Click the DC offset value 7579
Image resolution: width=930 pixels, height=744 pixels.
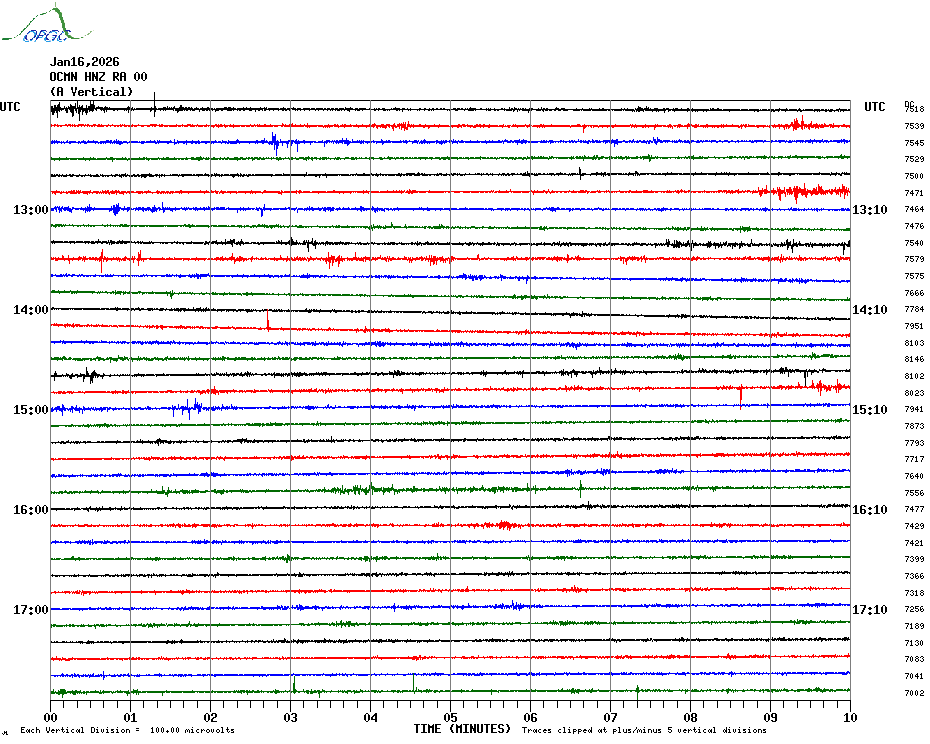[x=914, y=259]
